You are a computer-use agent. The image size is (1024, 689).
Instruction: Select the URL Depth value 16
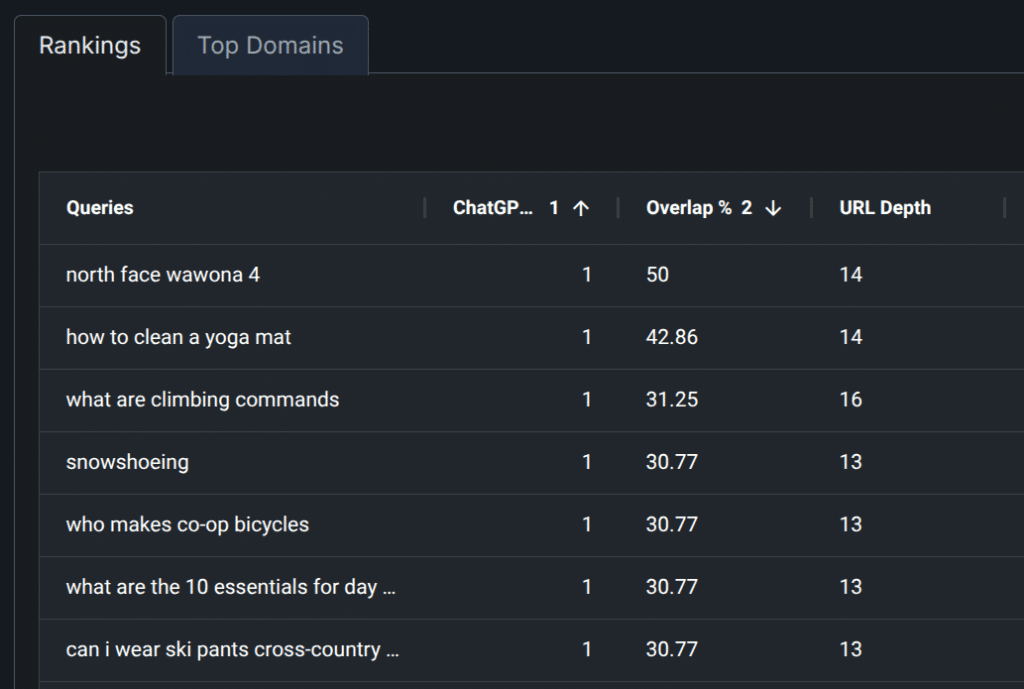pos(851,399)
